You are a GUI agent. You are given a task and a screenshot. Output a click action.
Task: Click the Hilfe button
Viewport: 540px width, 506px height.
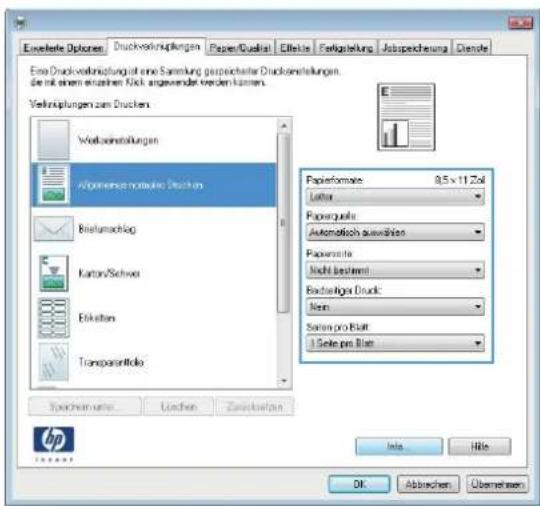click(x=480, y=446)
